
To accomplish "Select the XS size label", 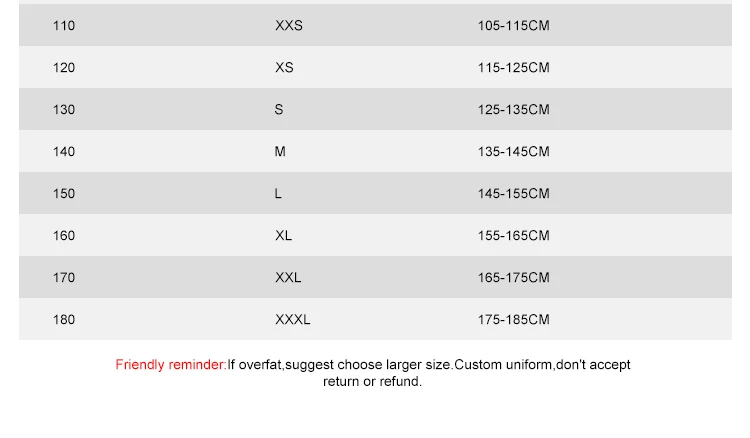I will pos(284,67).
